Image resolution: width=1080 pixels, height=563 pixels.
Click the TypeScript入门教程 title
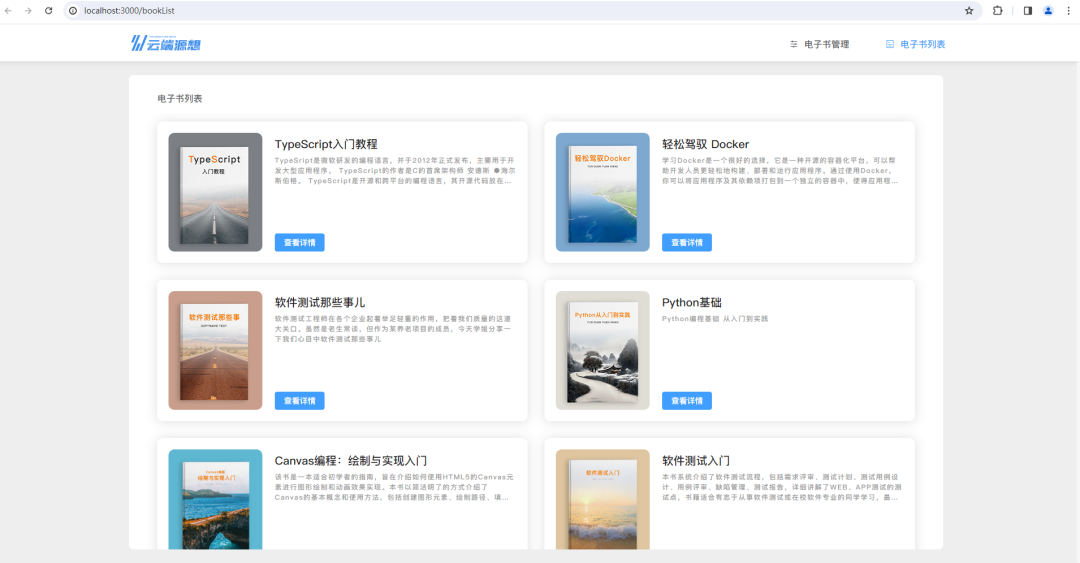pyautogui.click(x=326, y=144)
